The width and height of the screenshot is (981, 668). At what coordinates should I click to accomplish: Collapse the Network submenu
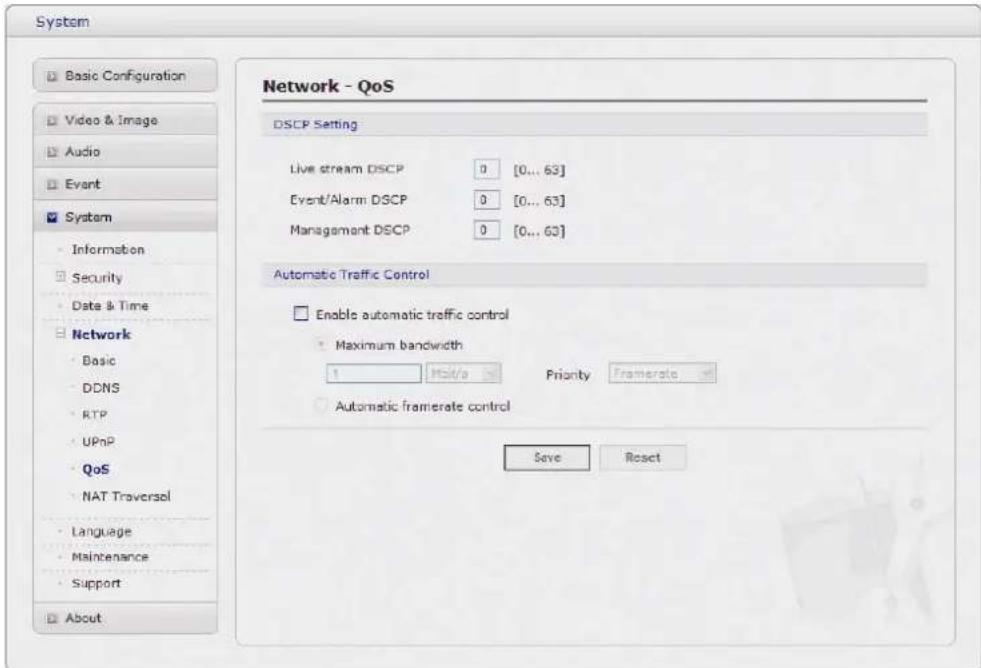(101, 334)
